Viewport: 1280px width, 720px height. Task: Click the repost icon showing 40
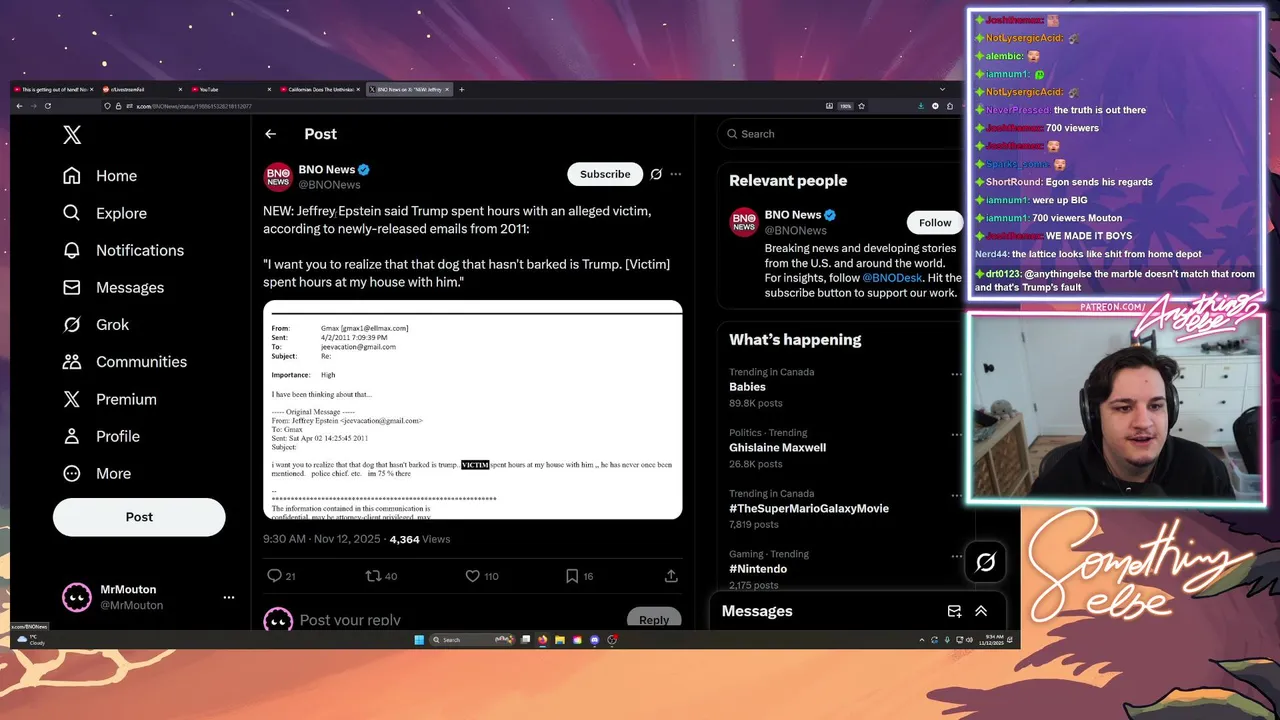click(x=373, y=576)
